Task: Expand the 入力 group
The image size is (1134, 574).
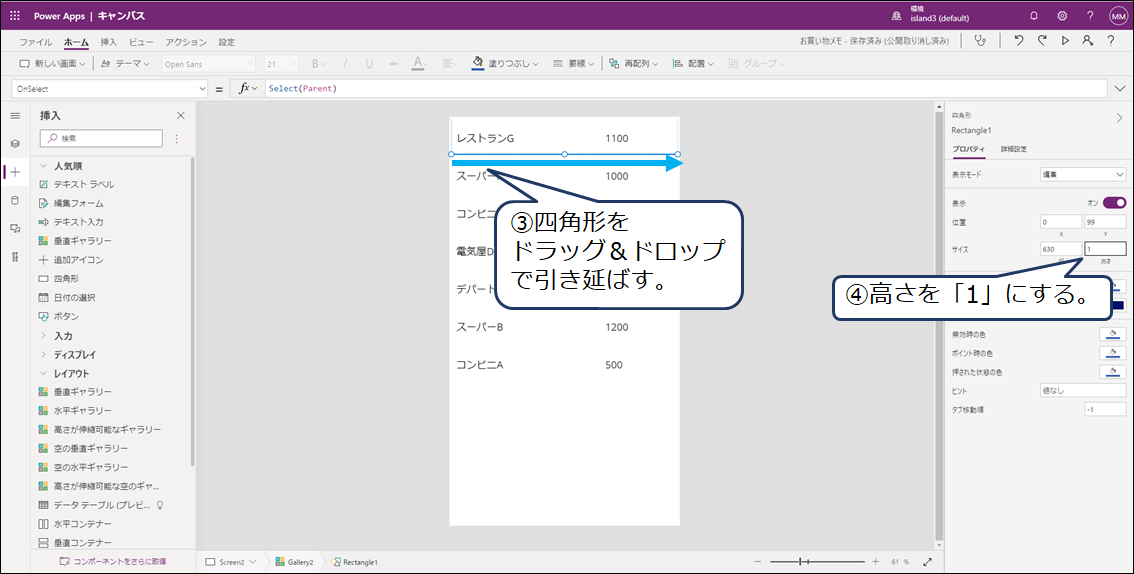Action: coord(43,335)
